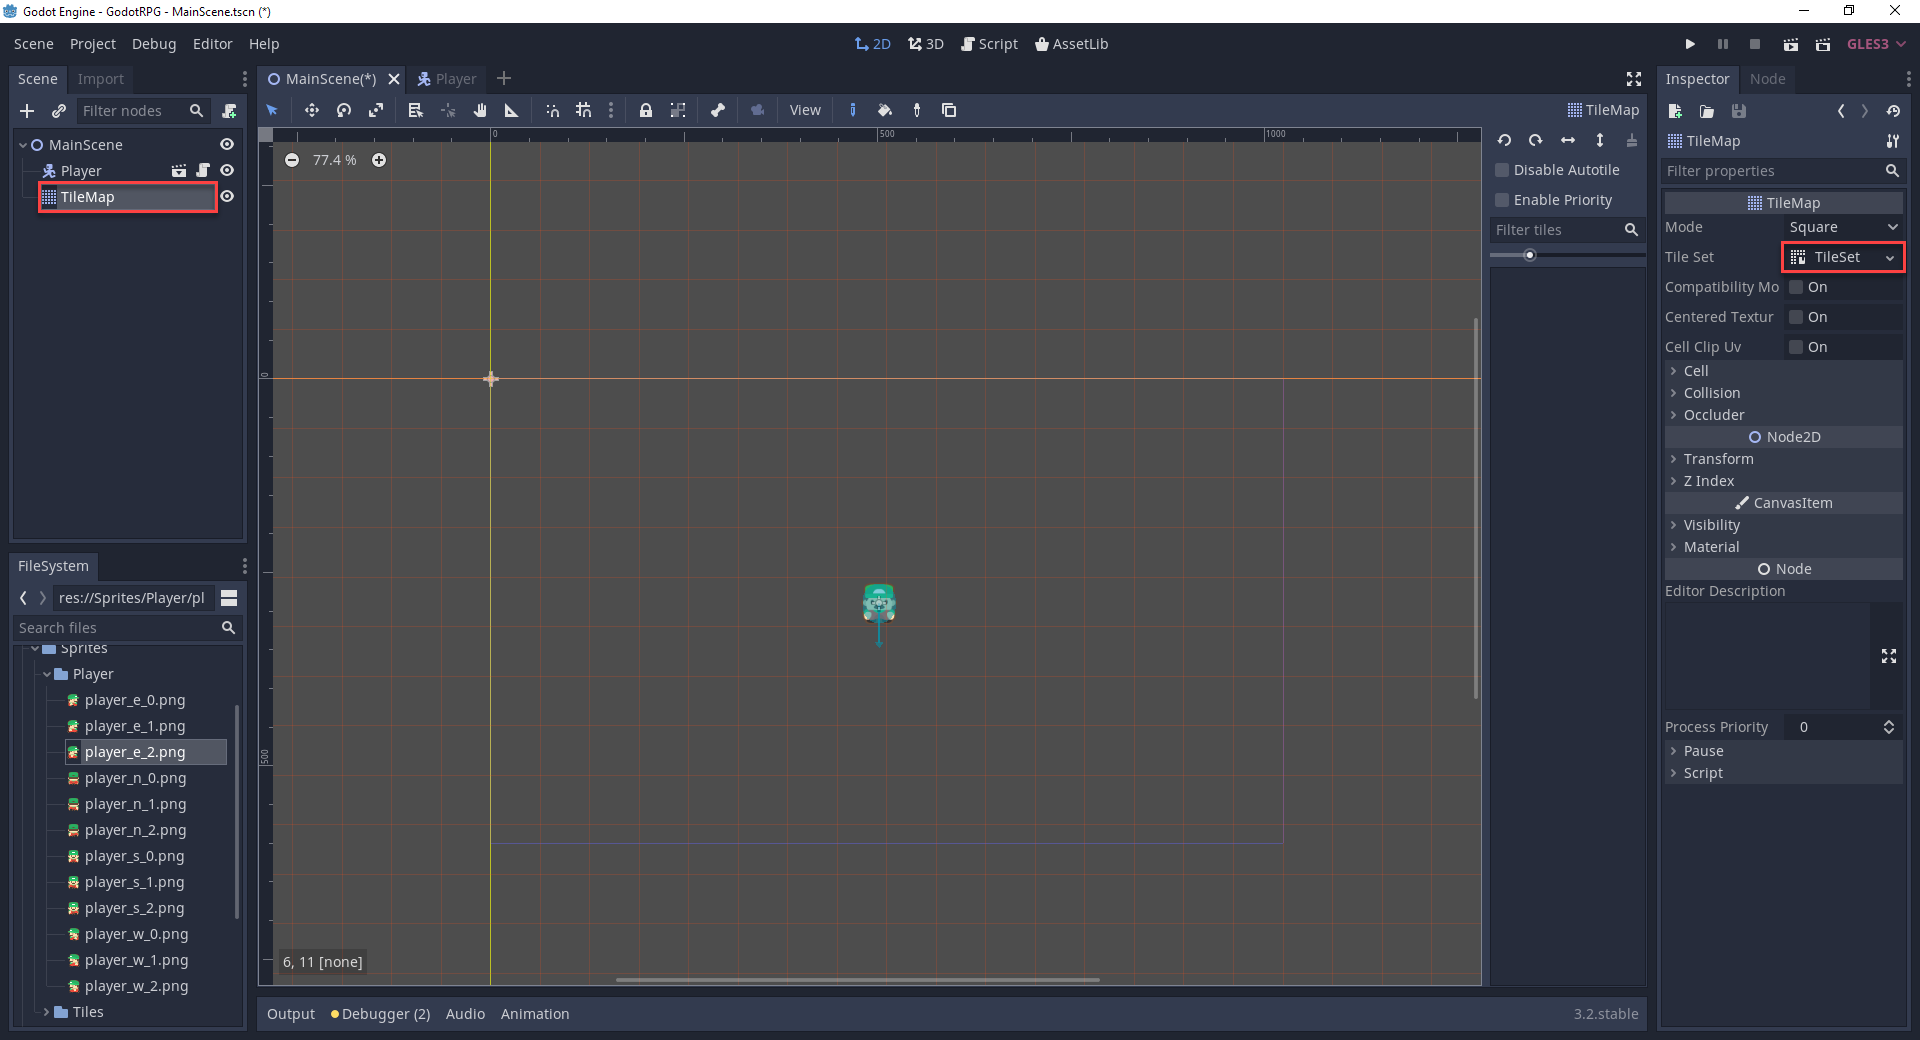1920x1040 pixels.
Task: Open the Output bottom panel
Action: point(291,1014)
